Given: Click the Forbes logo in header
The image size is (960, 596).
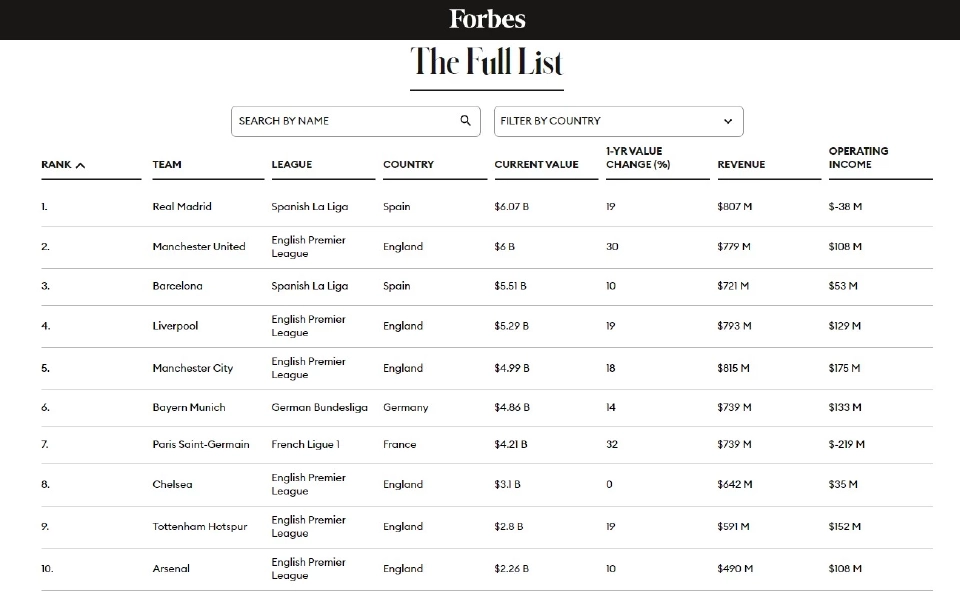Looking at the screenshot, I should (x=487, y=19).
